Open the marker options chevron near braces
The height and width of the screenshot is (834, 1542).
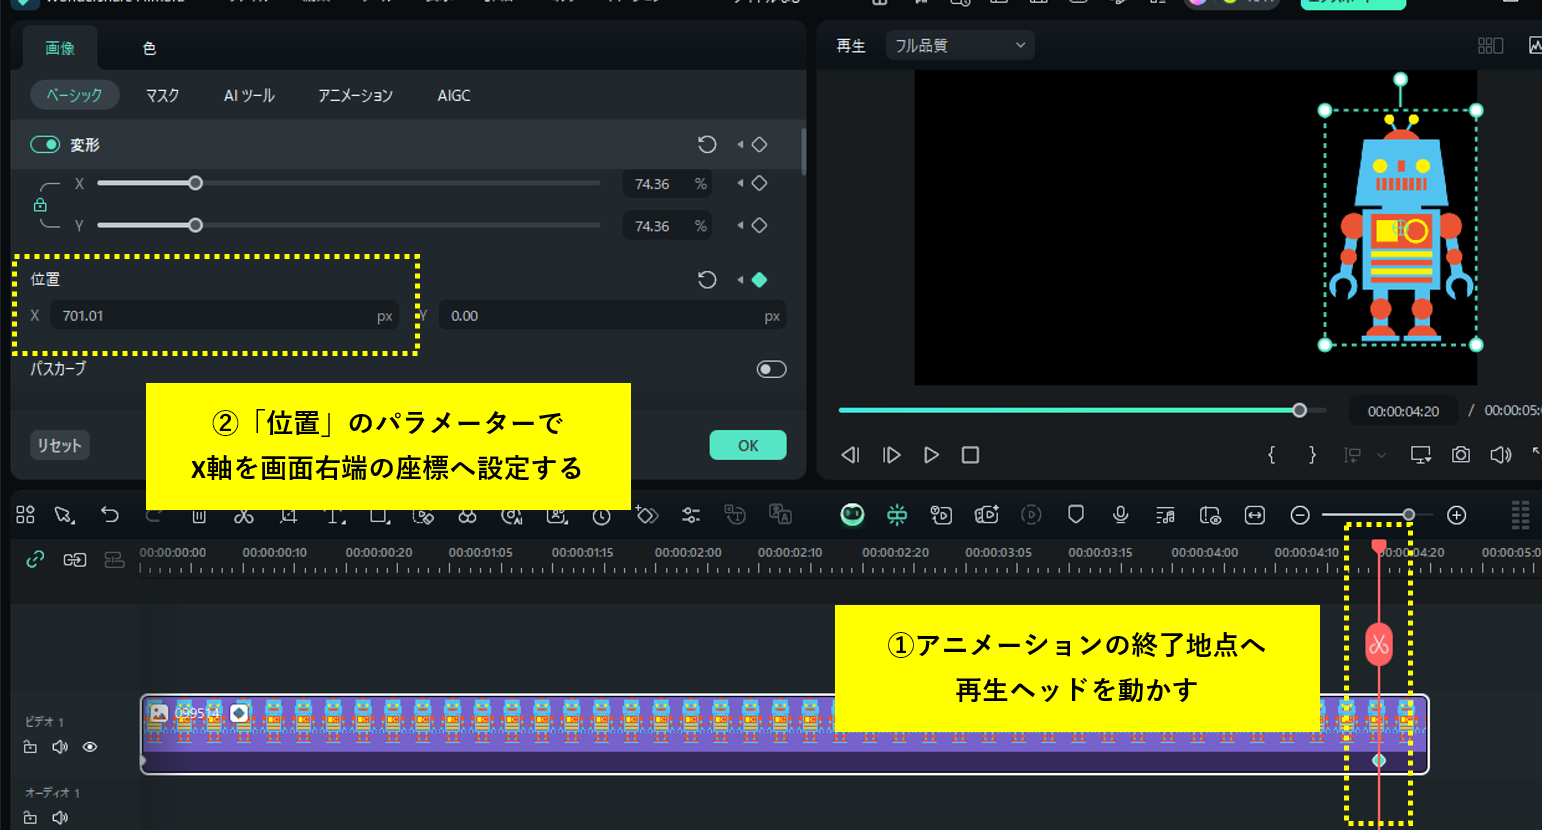click(1382, 455)
